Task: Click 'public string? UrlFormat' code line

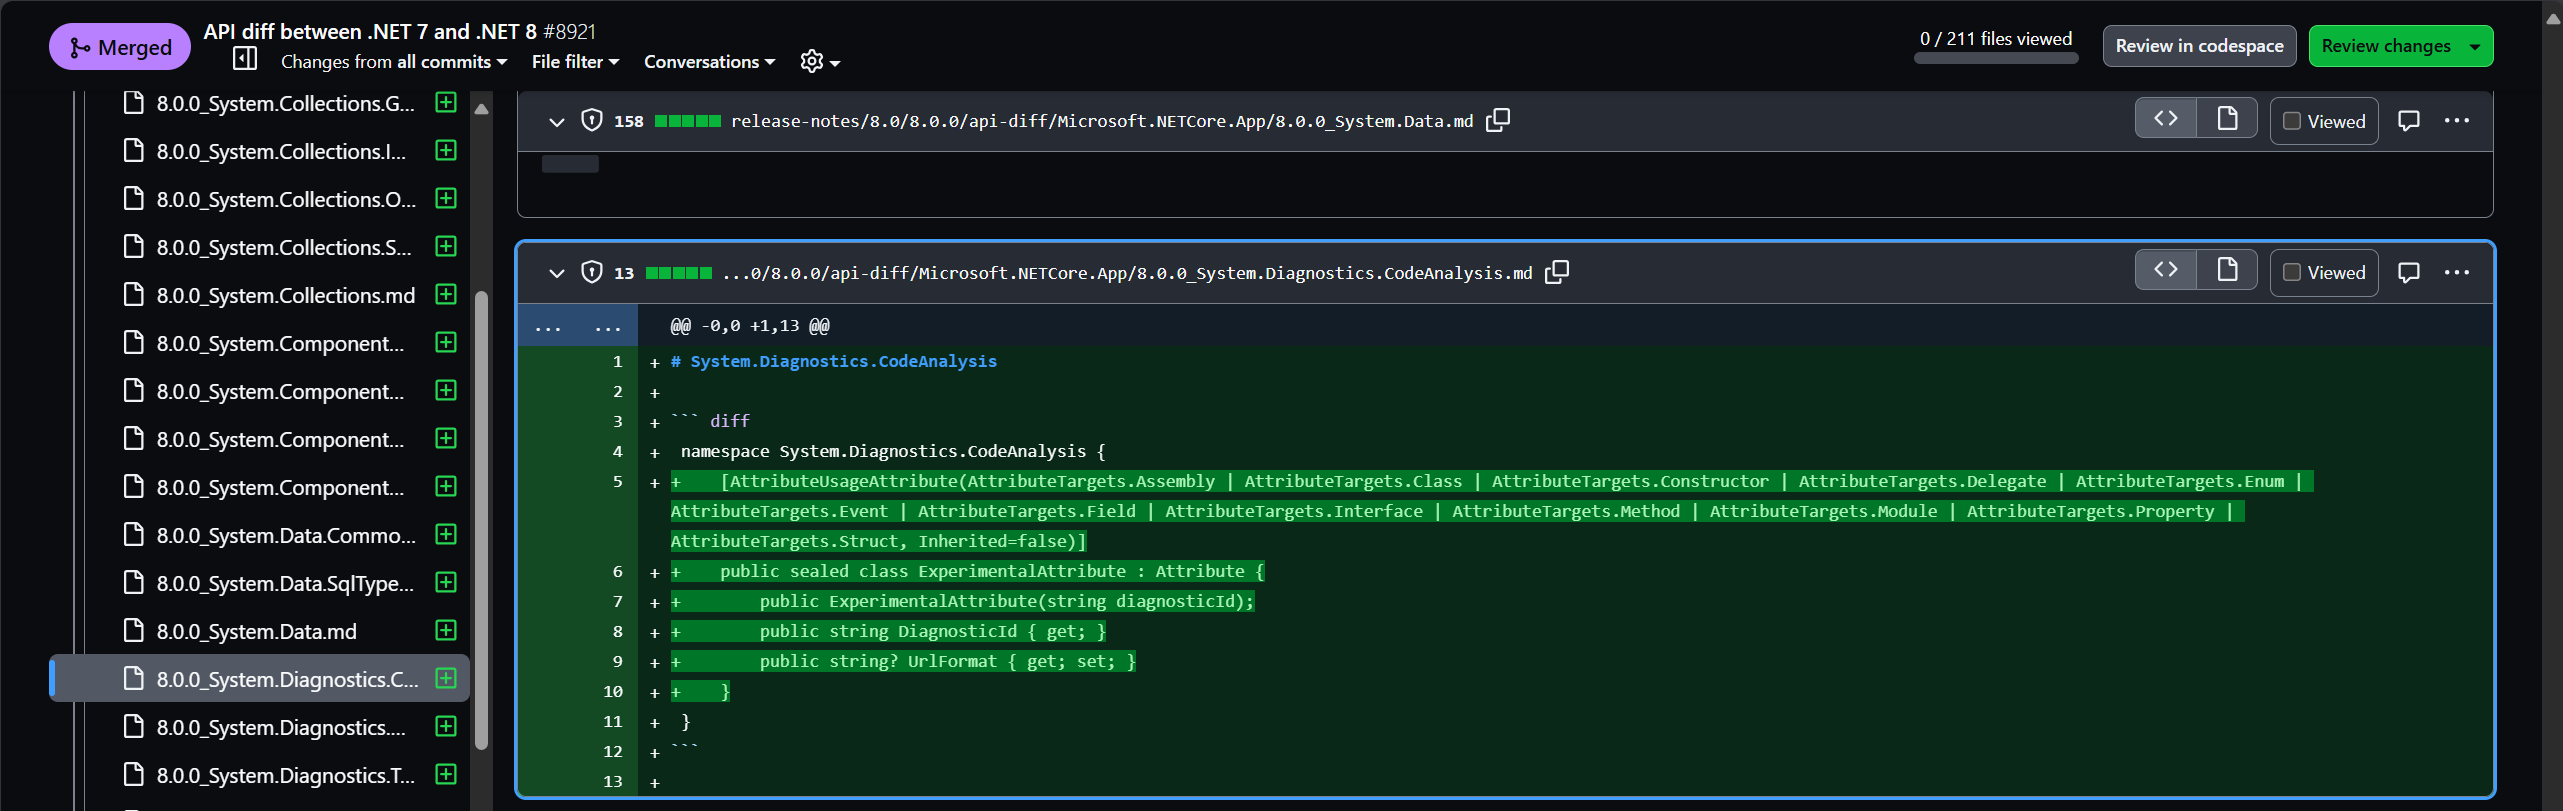Action: pyautogui.click(x=903, y=662)
